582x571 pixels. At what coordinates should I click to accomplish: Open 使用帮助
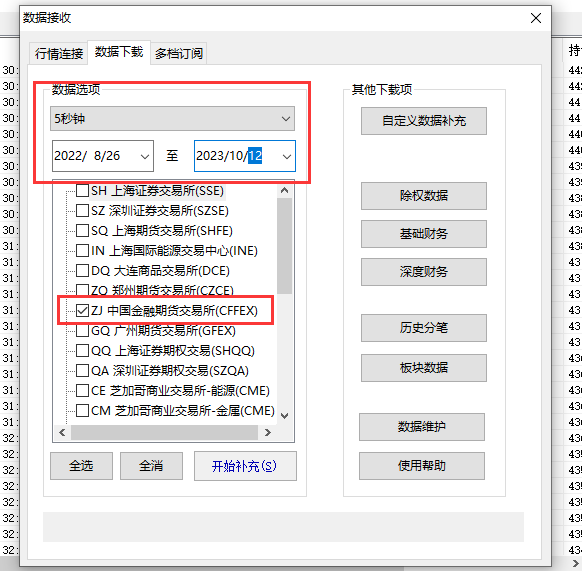(x=422, y=466)
